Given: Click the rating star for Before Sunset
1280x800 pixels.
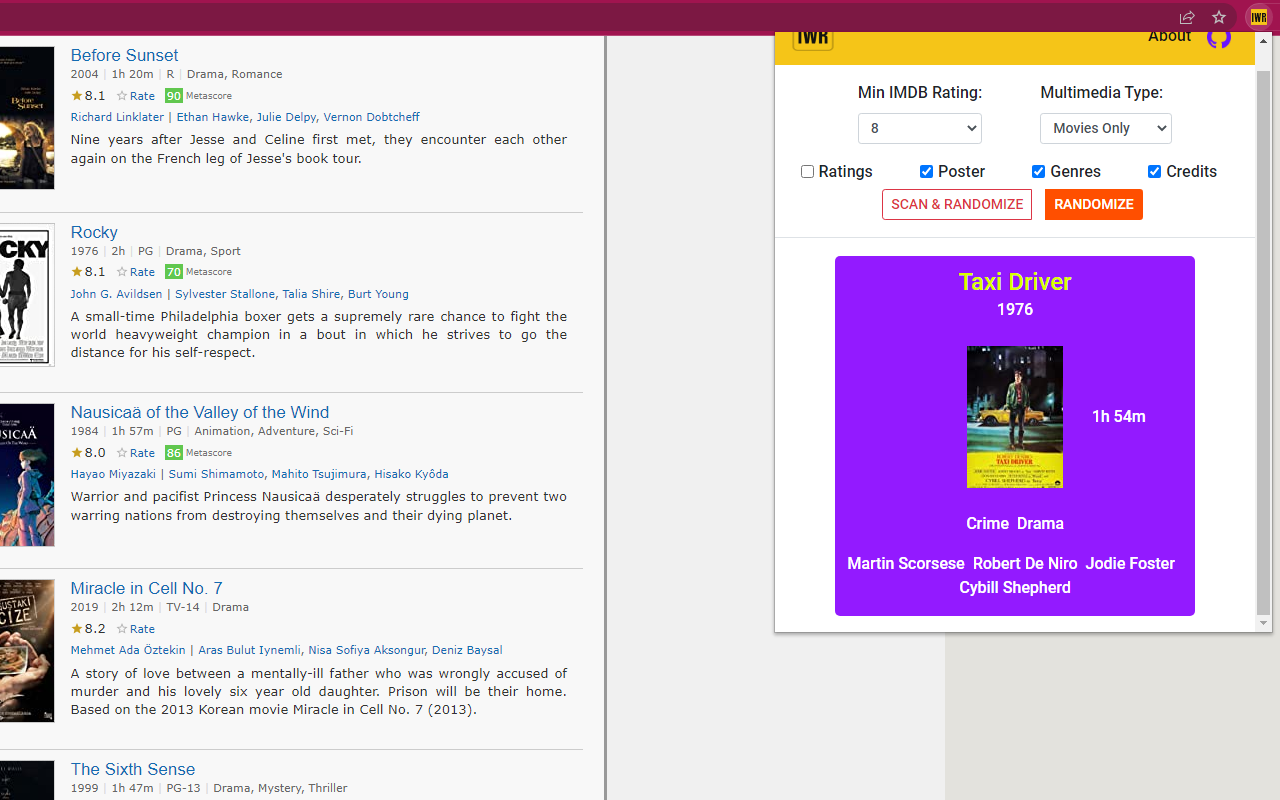Looking at the screenshot, I should click(x=77, y=96).
